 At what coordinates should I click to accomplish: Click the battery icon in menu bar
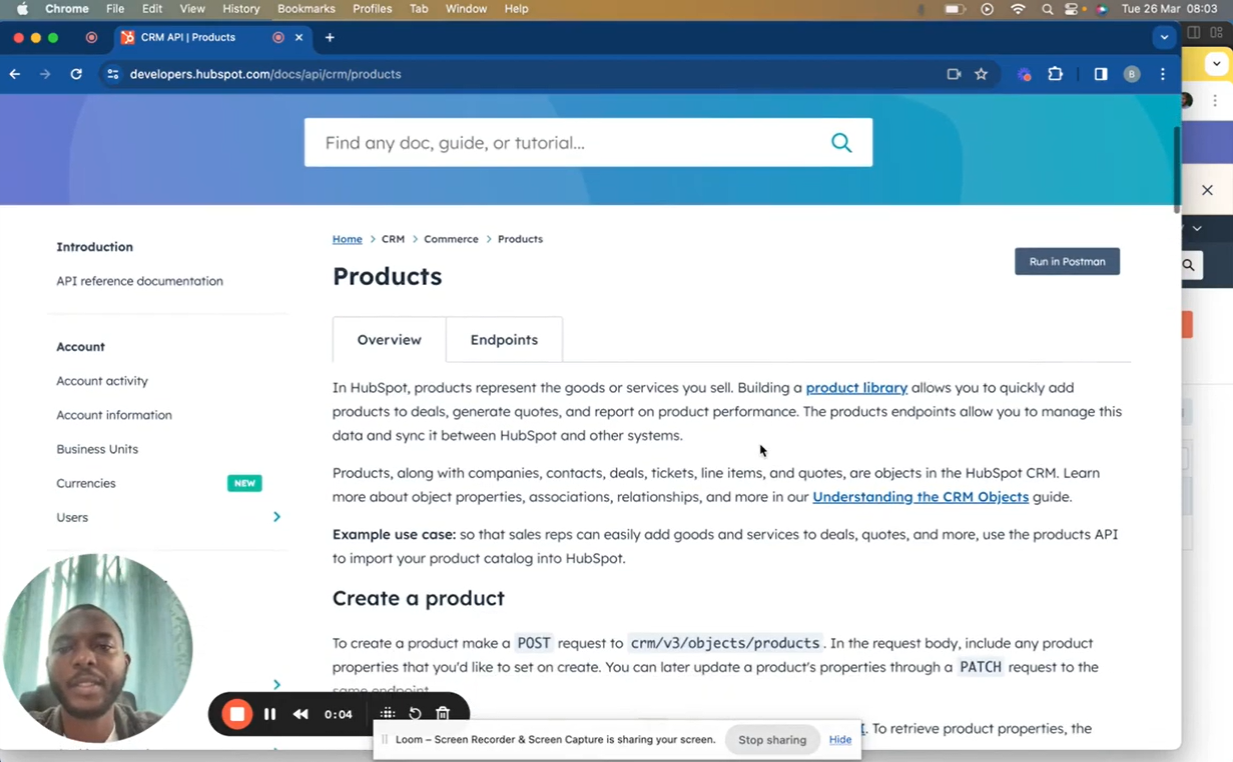(955, 9)
